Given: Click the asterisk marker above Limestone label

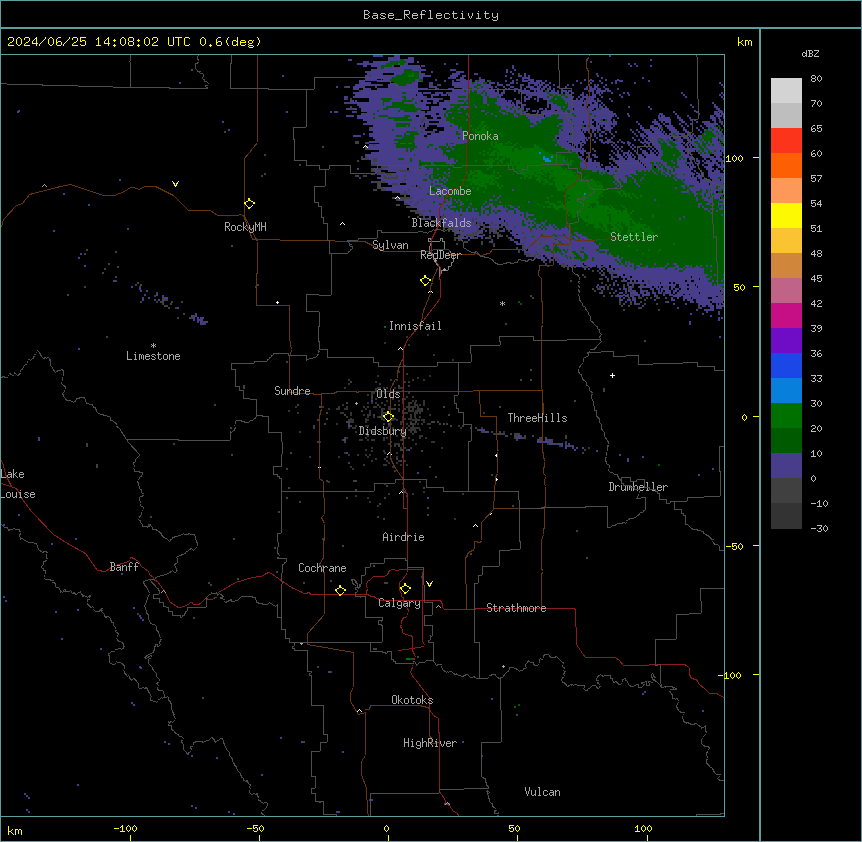Looking at the screenshot, I should [x=153, y=346].
